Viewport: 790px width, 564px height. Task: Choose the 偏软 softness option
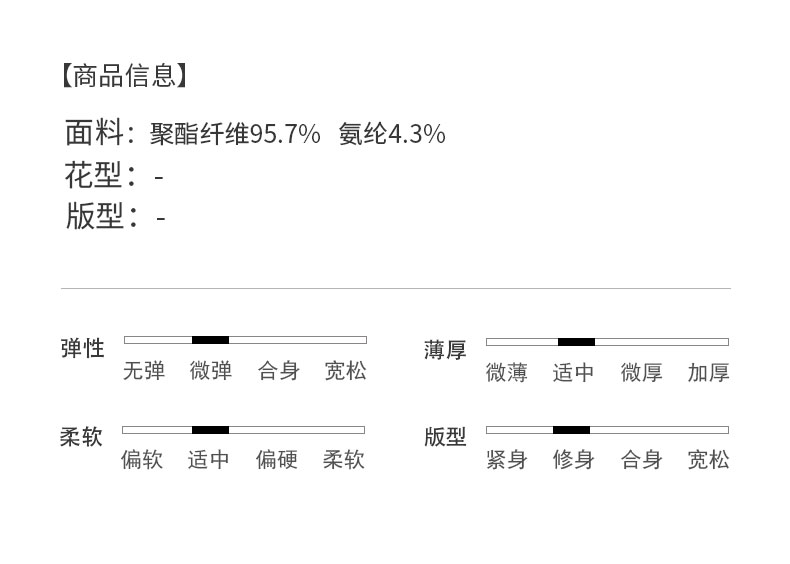tap(142, 460)
